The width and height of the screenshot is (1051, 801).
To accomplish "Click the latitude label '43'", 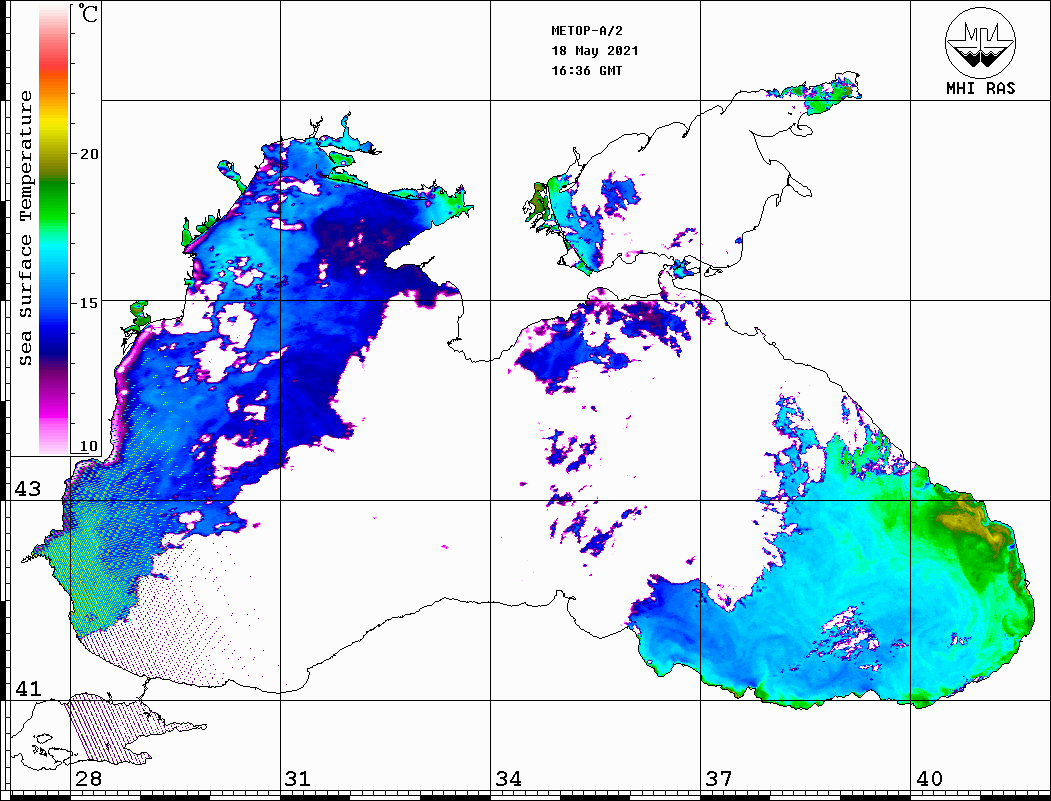I will coord(28,489).
